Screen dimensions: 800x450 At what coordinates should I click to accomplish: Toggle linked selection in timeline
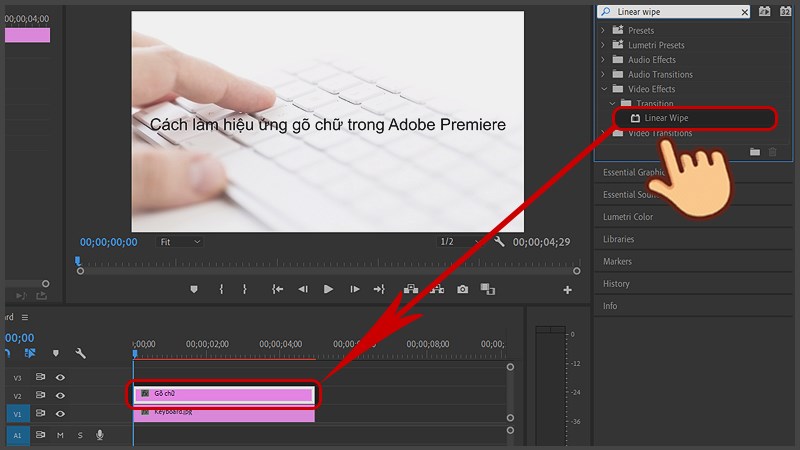[x=30, y=353]
